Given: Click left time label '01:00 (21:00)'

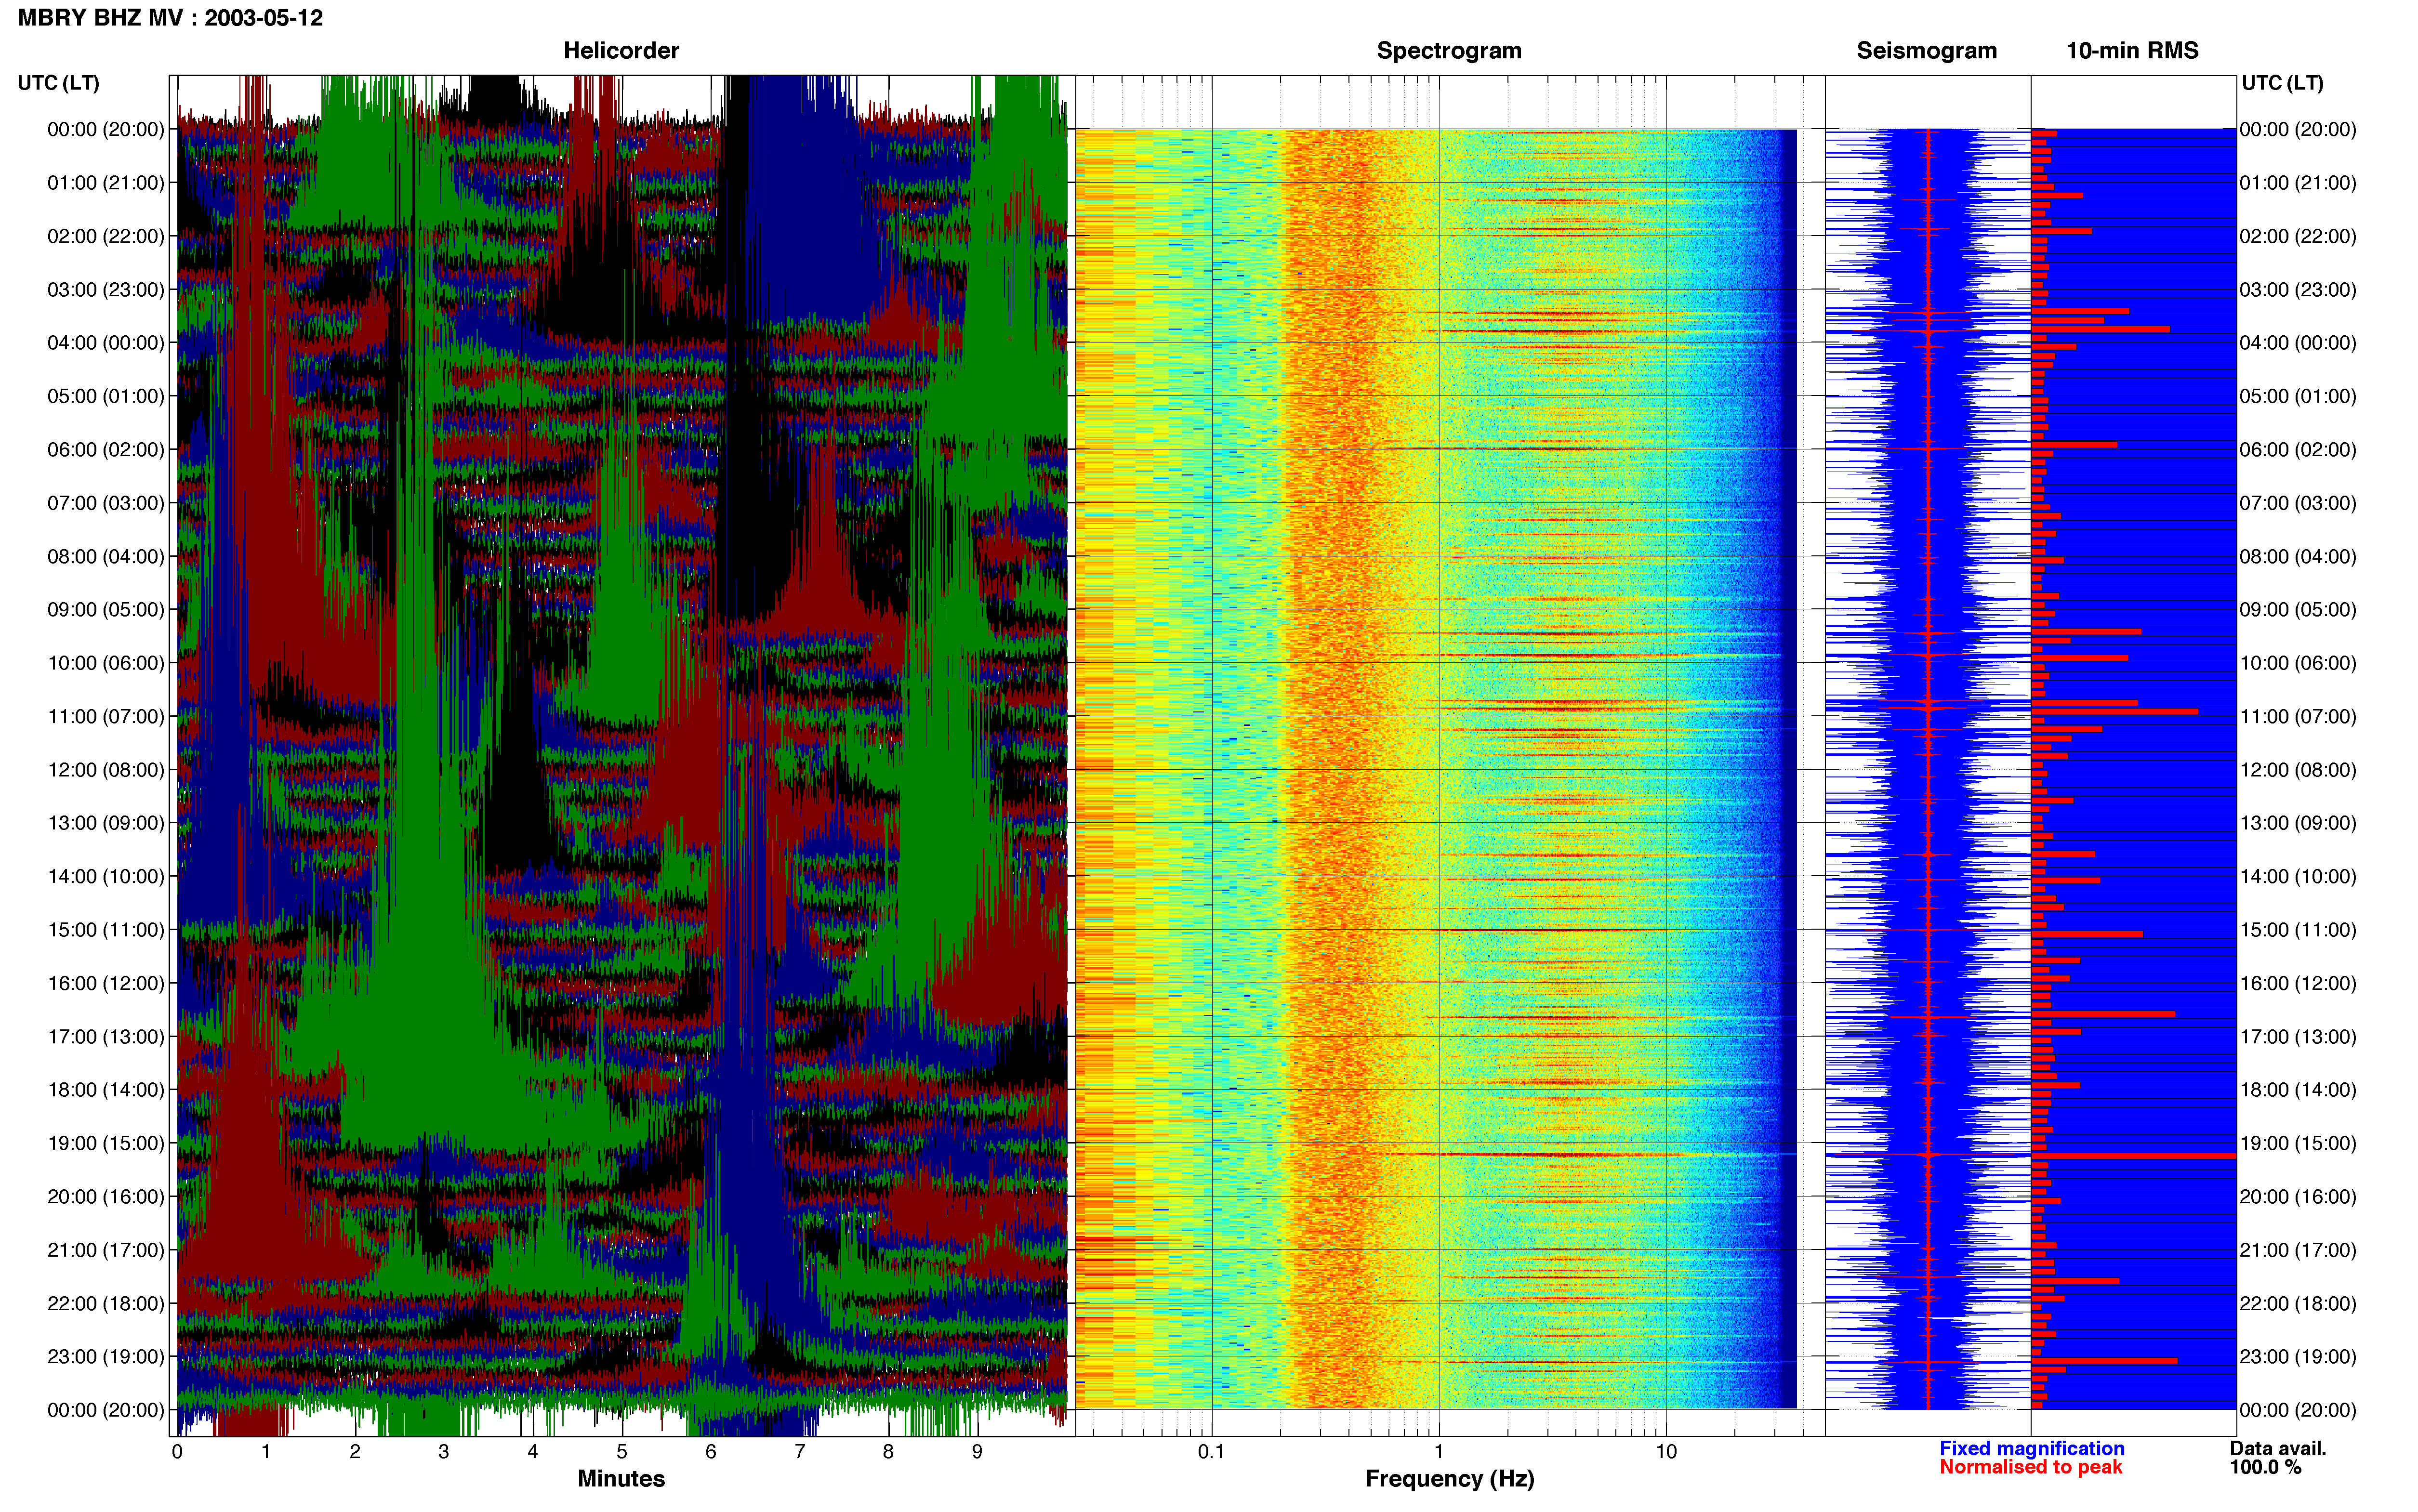Looking at the screenshot, I should 106,183.
